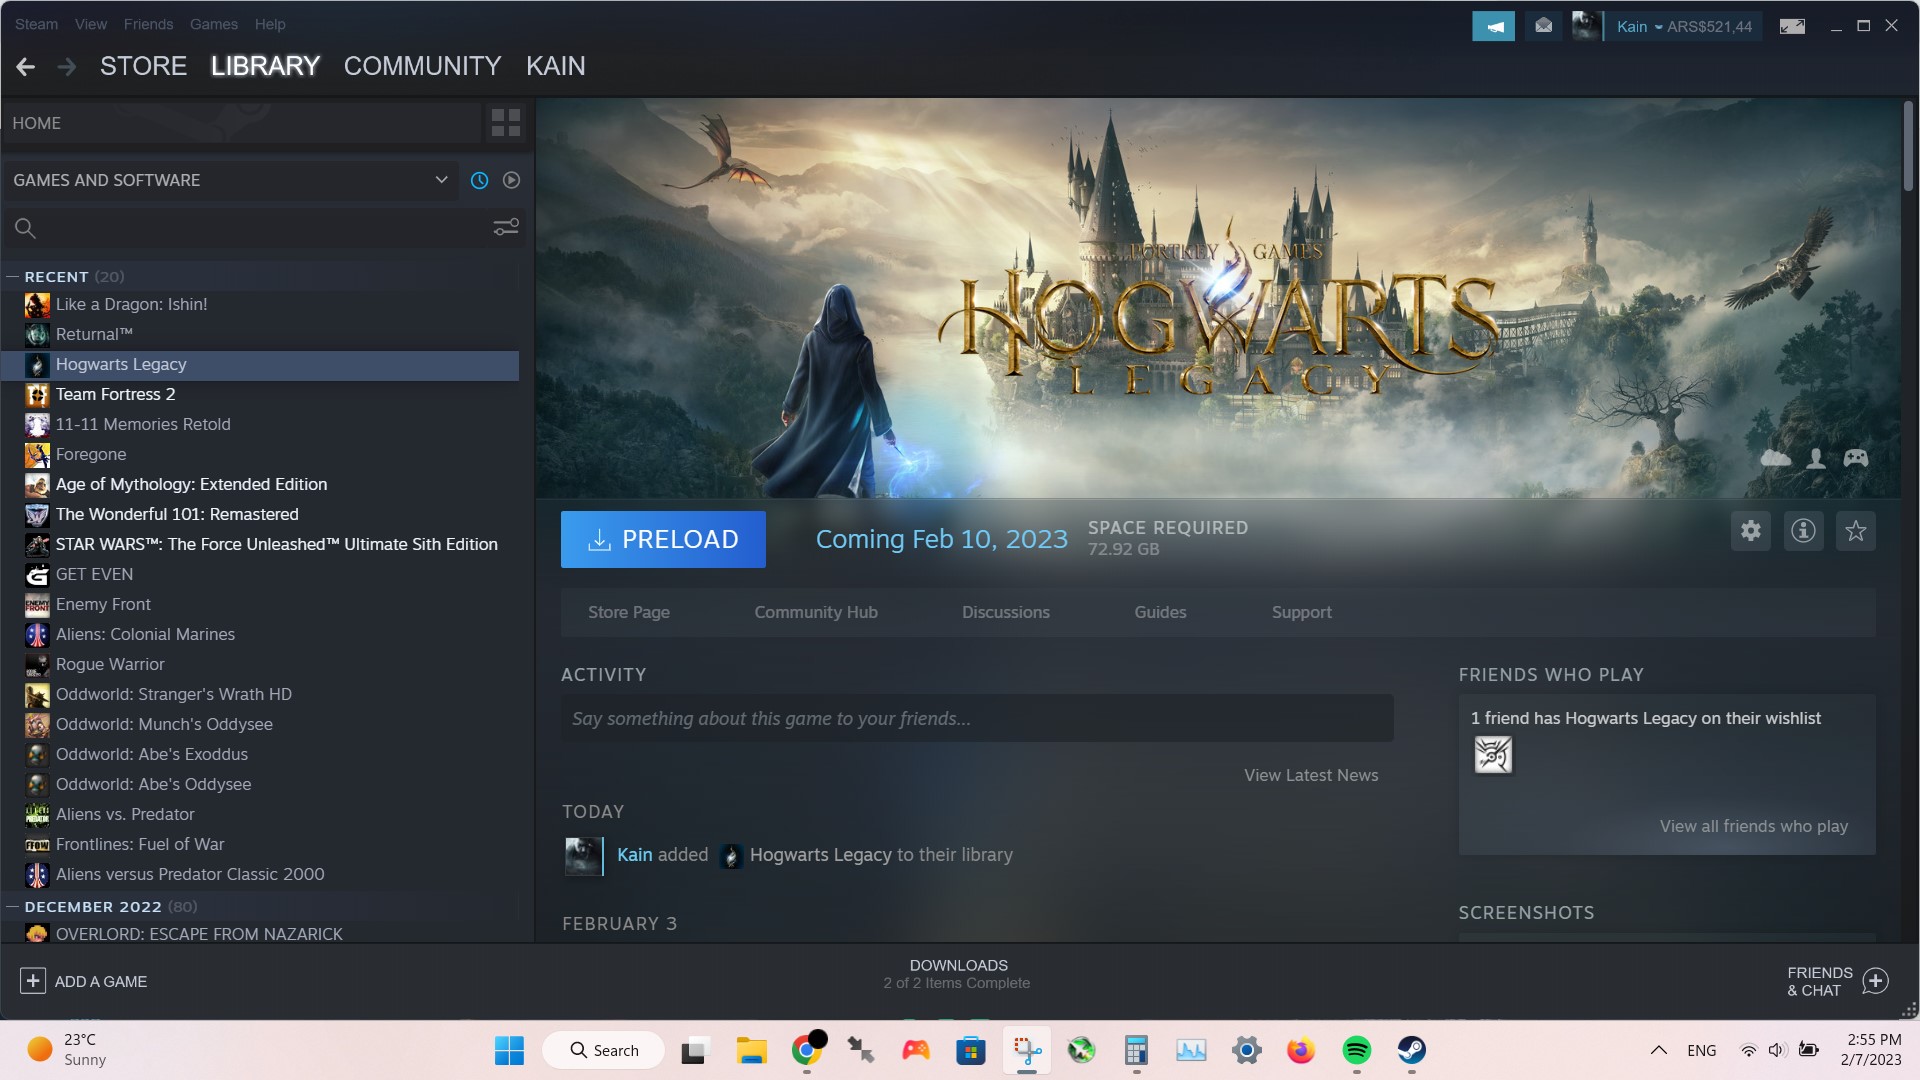Go forward with the right arrow
The height and width of the screenshot is (1080, 1920).
tap(67, 67)
